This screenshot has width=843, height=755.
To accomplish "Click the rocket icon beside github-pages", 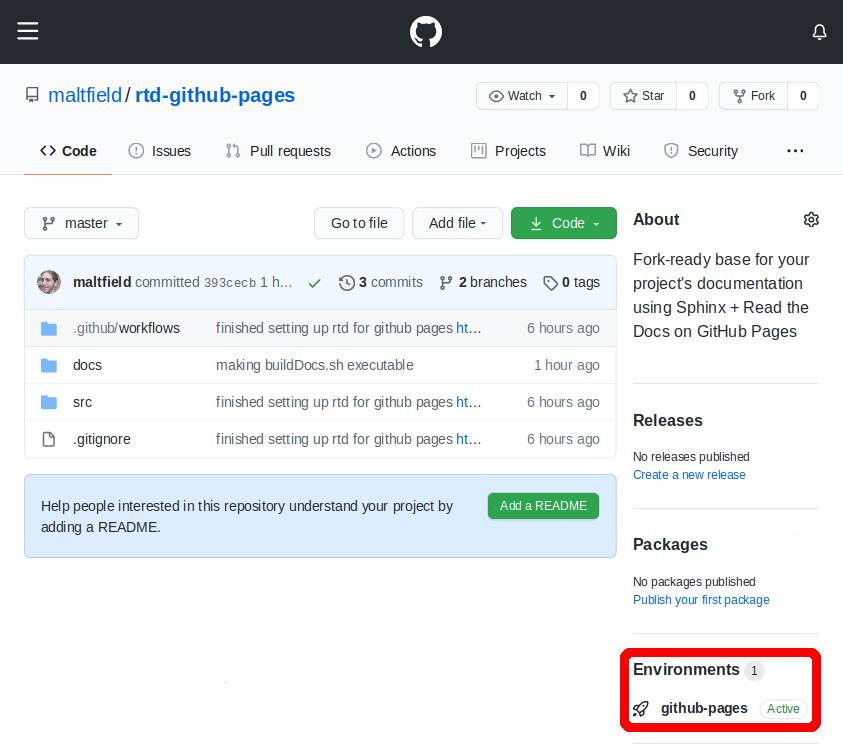I will [x=641, y=709].
